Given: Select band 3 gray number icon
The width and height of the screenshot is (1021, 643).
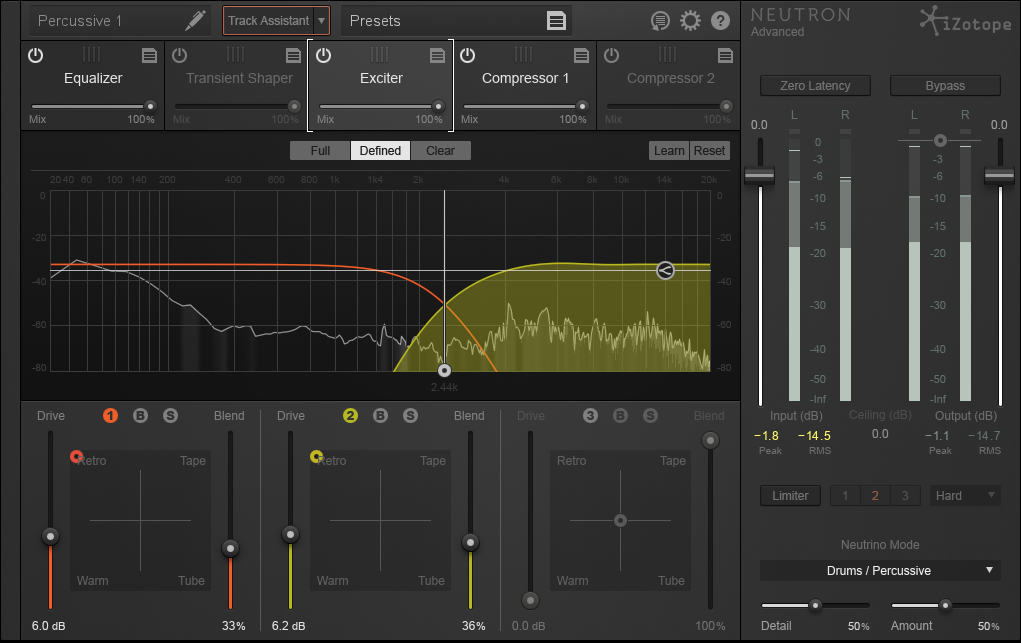Looking at the screenshot, I should [x=590, y=416].
